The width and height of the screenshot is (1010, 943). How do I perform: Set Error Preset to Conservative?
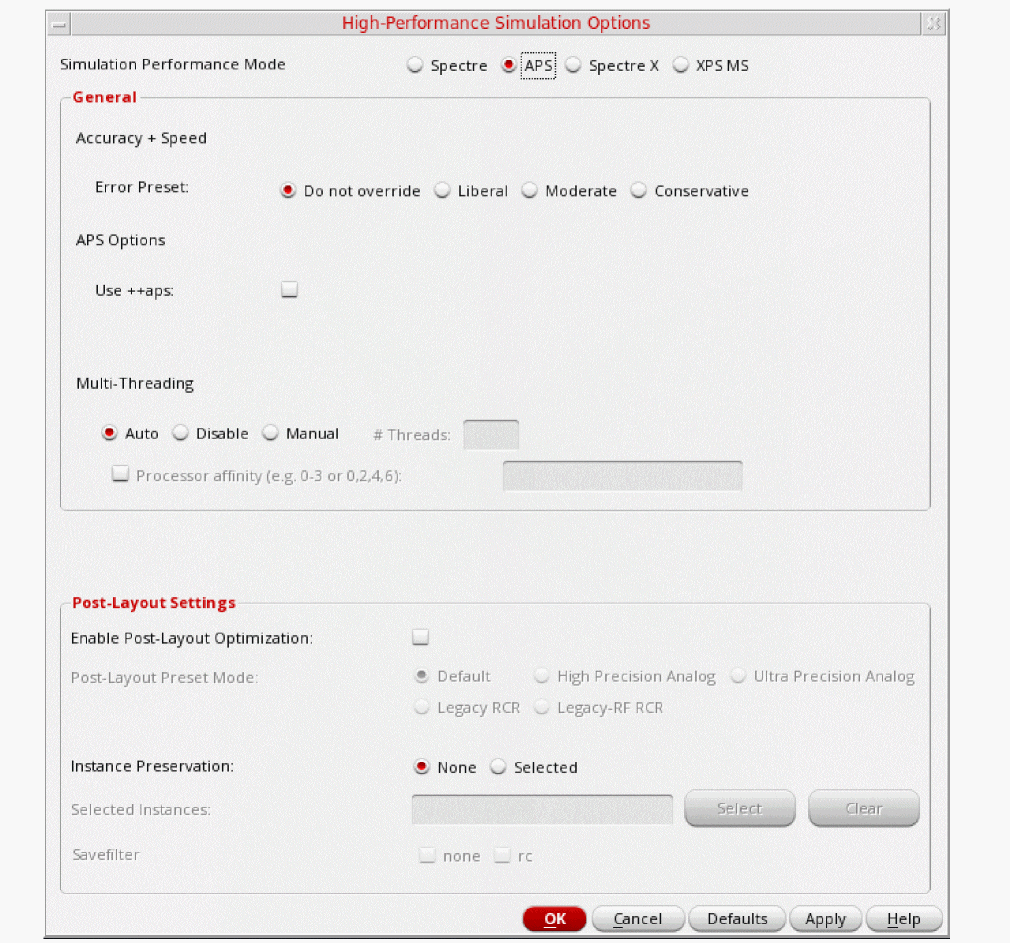click(x=638, y=191)
